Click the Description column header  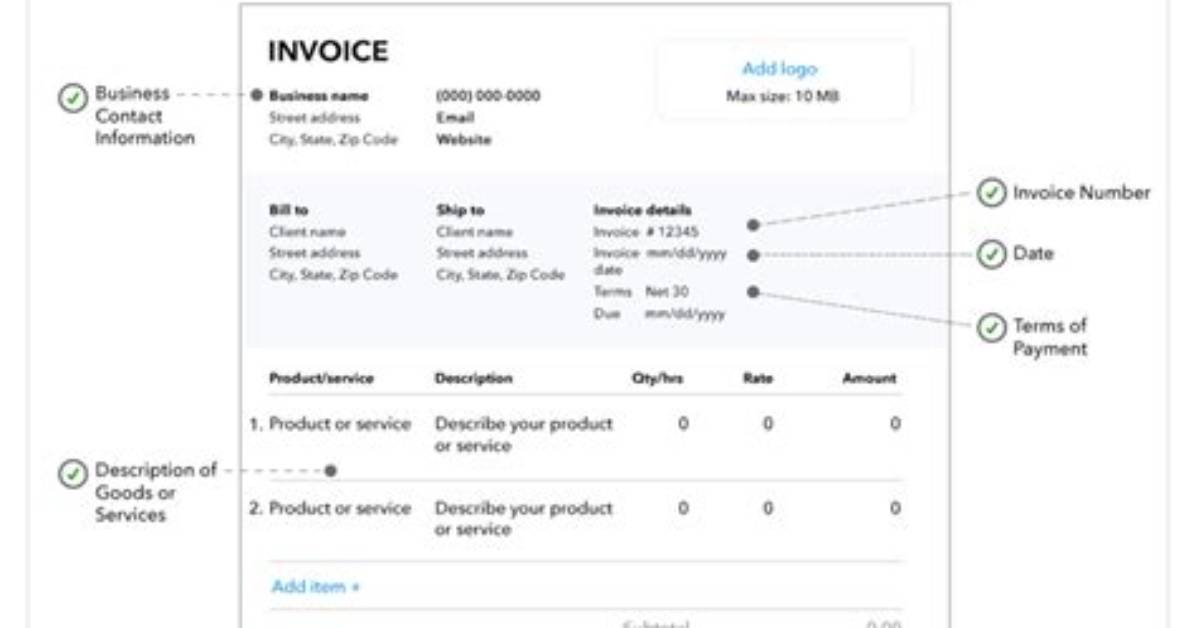coord(474,378)
